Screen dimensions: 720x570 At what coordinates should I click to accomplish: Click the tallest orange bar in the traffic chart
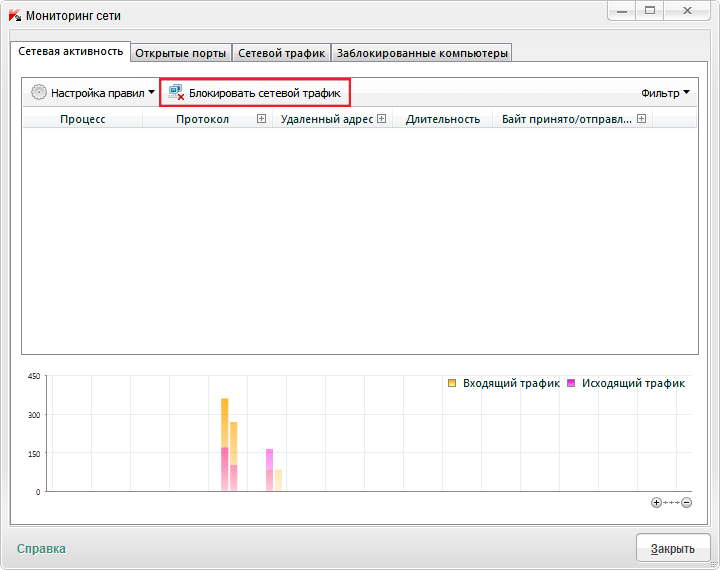[225, 444]
